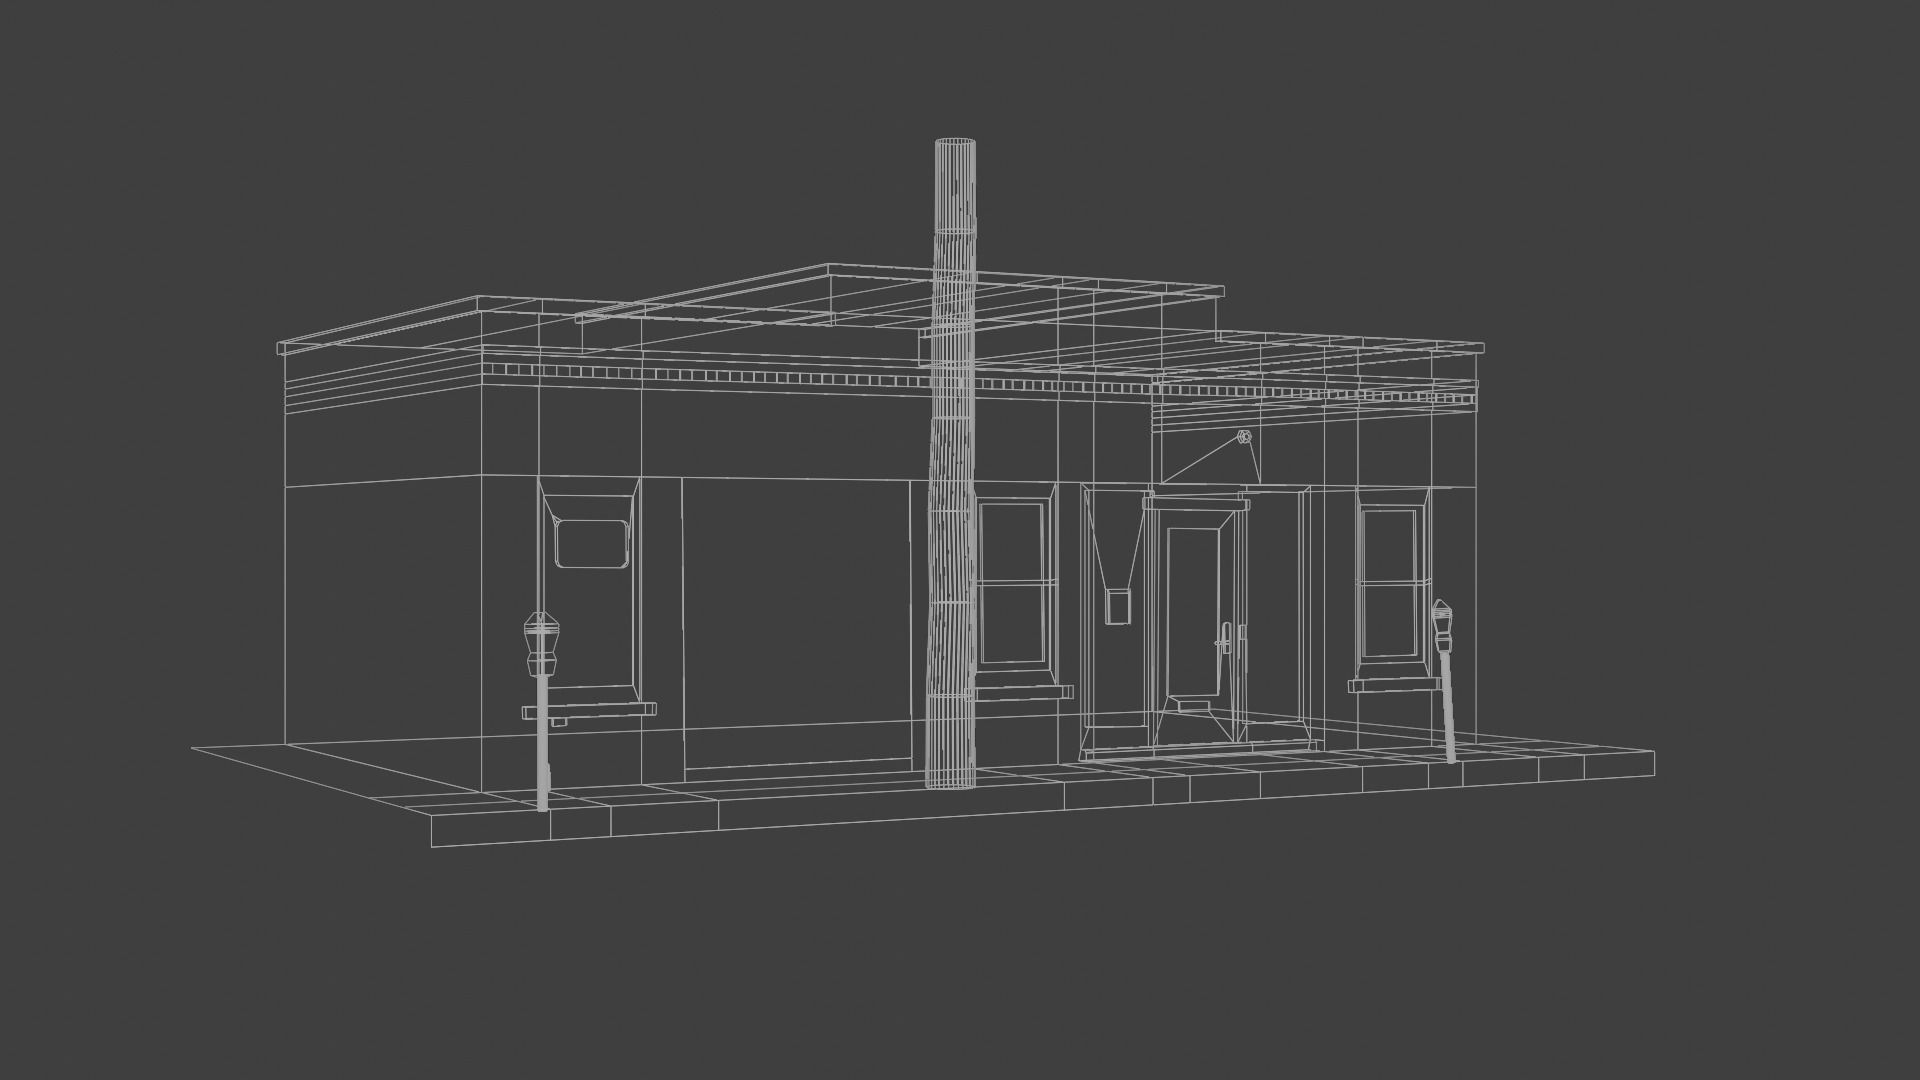This screenshot has width=1920, height=1080.
Task: Select the hanging sign beside the door
Action: click(x=1118, y=606)
